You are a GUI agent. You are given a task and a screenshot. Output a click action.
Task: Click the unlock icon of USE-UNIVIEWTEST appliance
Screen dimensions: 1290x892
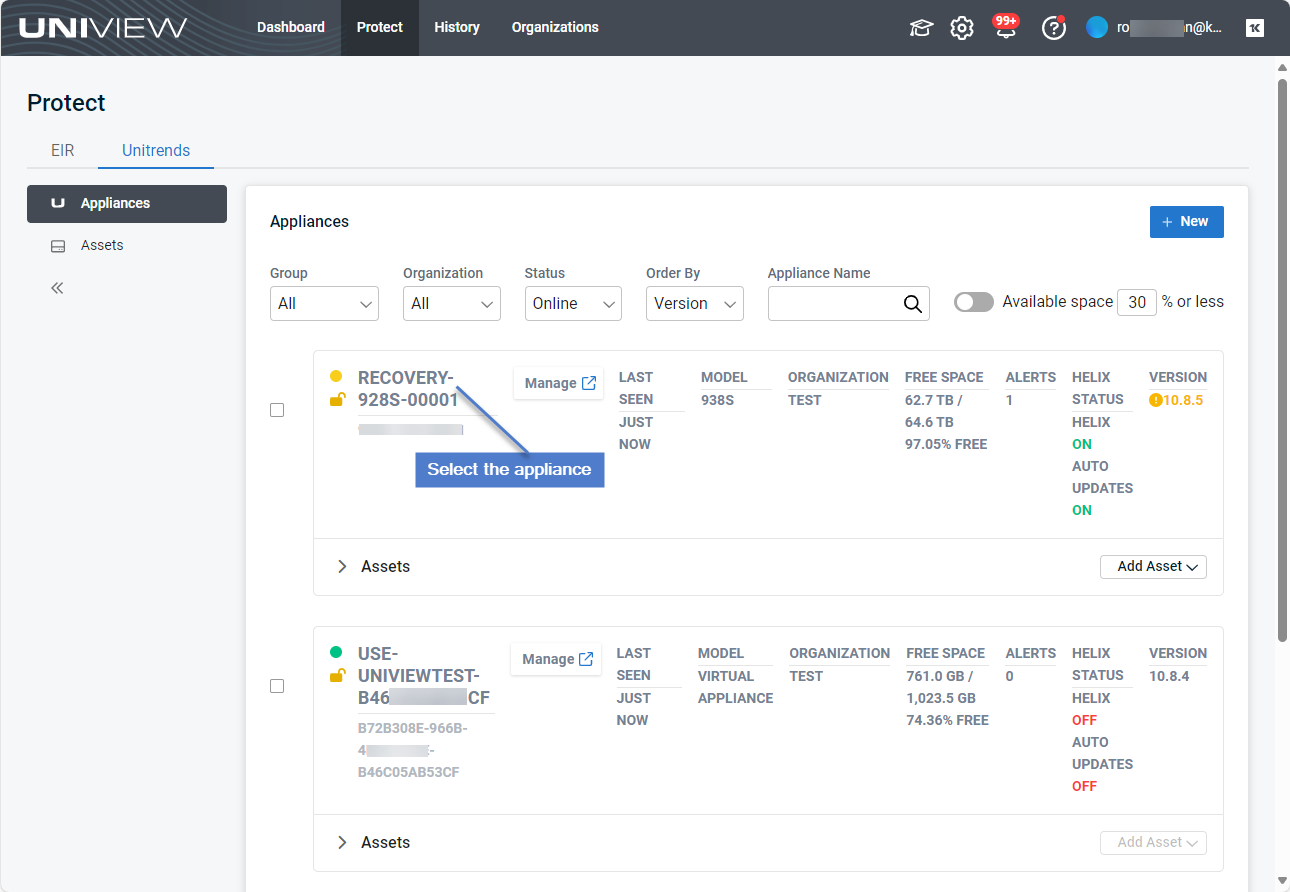[338, 676]
